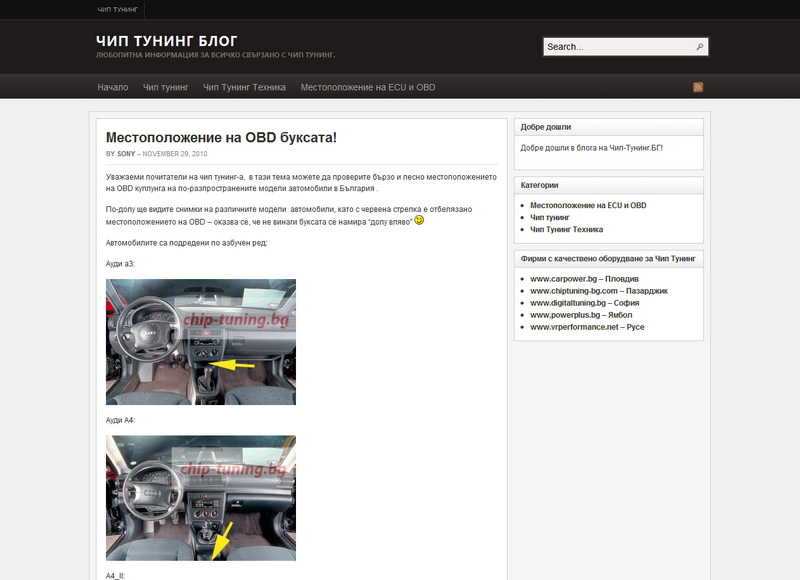Visit www.chiptuning-bg.com – Пазарджик link

[x=599, y=291]
